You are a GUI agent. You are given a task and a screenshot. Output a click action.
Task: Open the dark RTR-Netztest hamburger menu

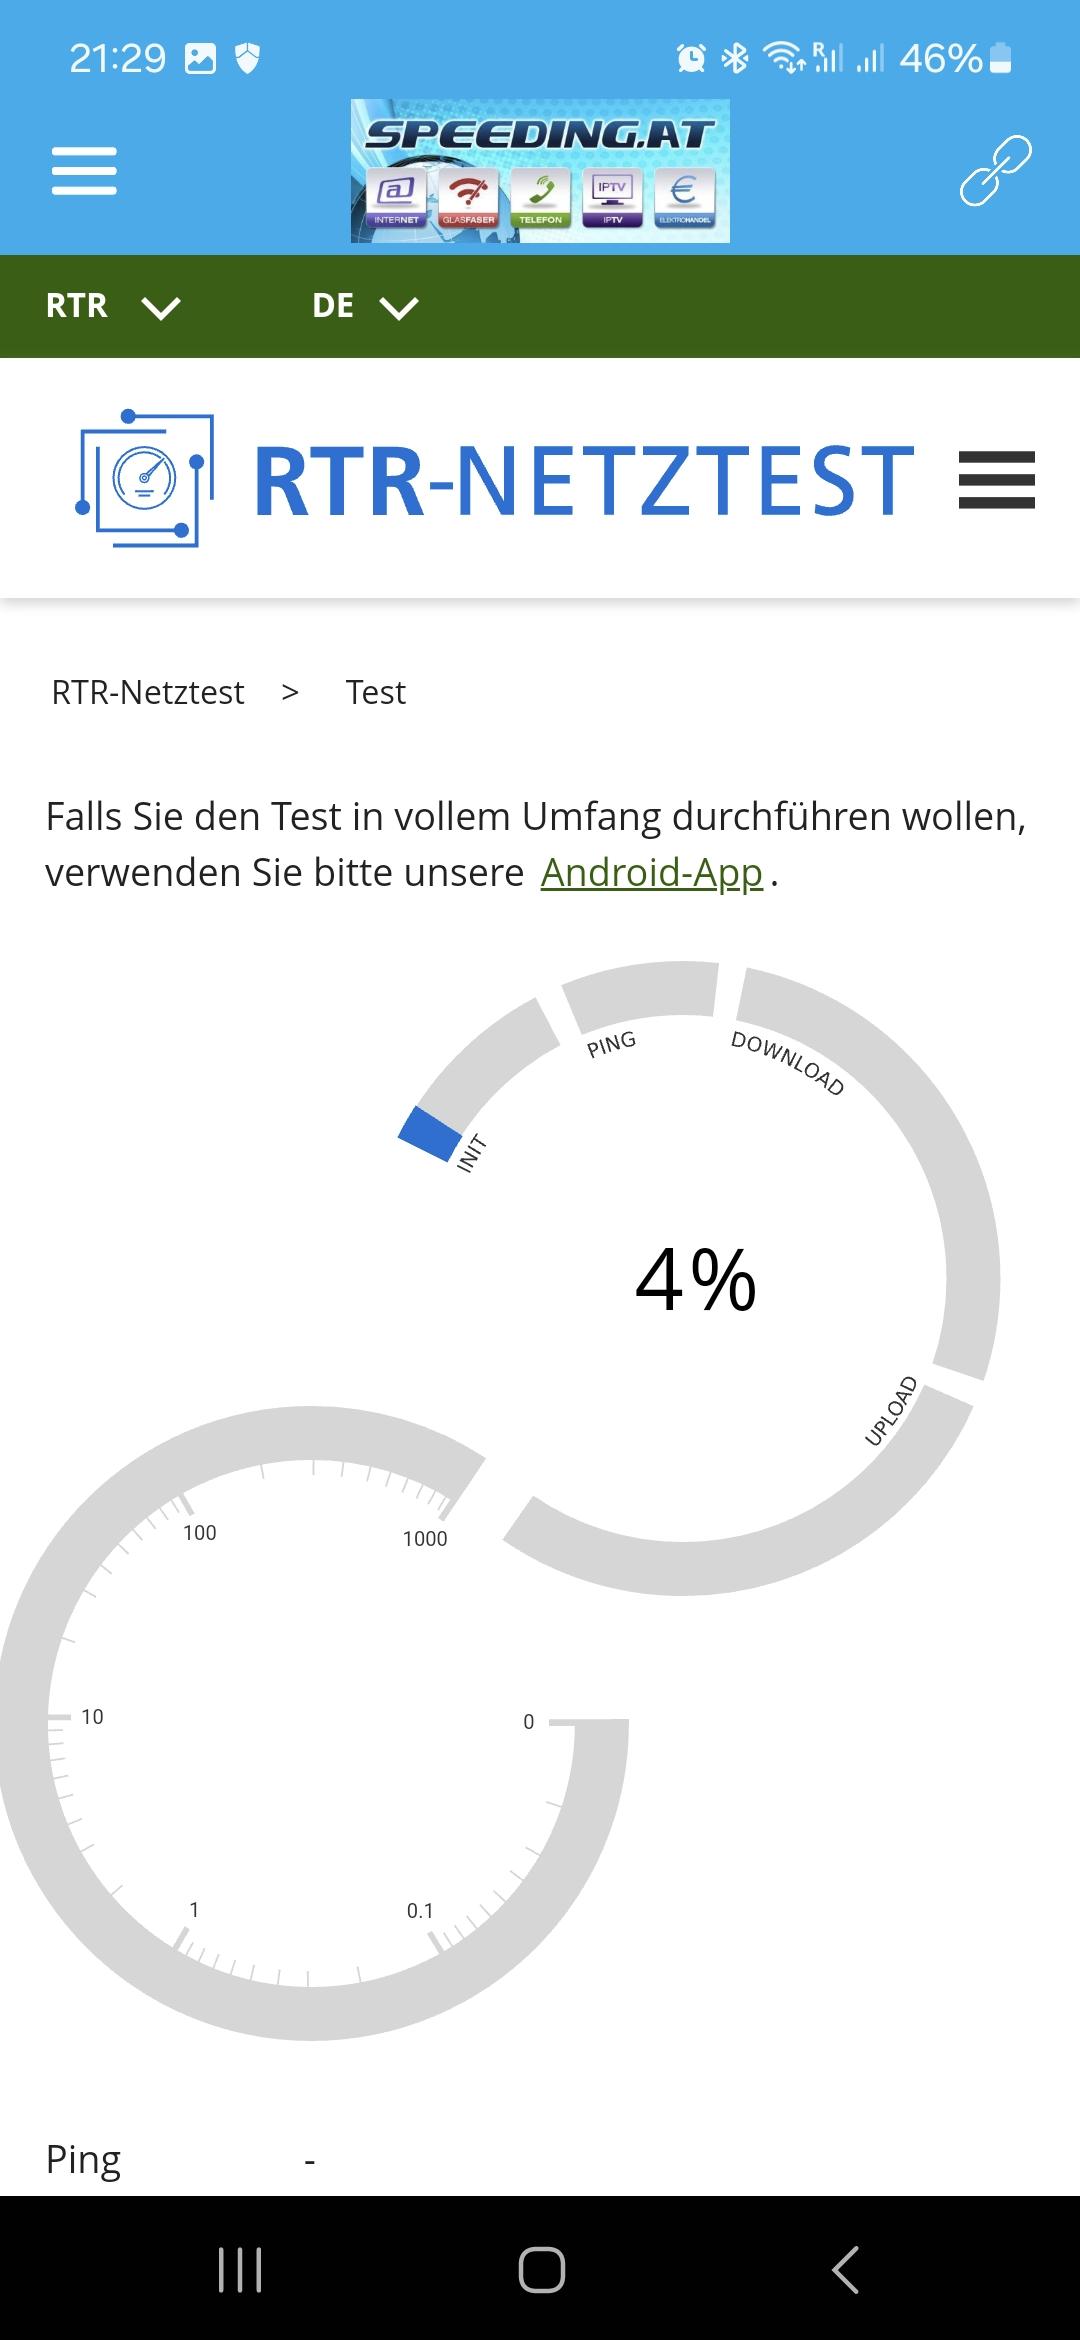coord(996,480)
